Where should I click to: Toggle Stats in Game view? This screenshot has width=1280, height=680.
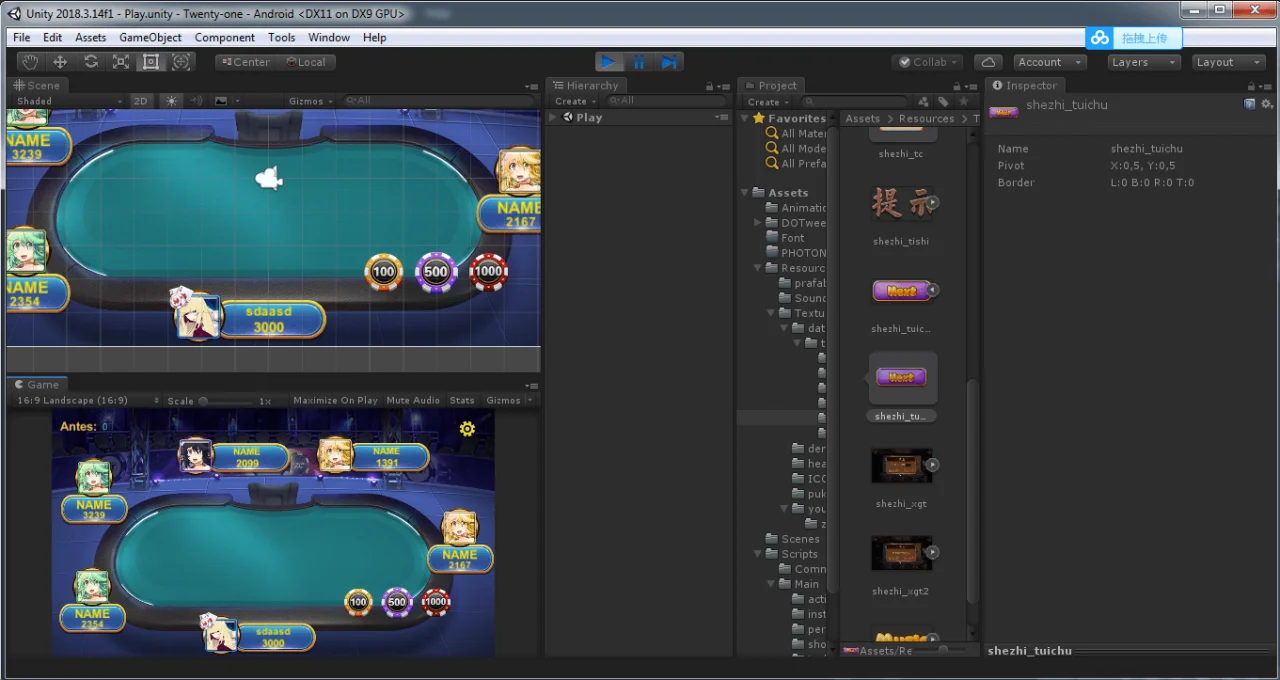462,401
